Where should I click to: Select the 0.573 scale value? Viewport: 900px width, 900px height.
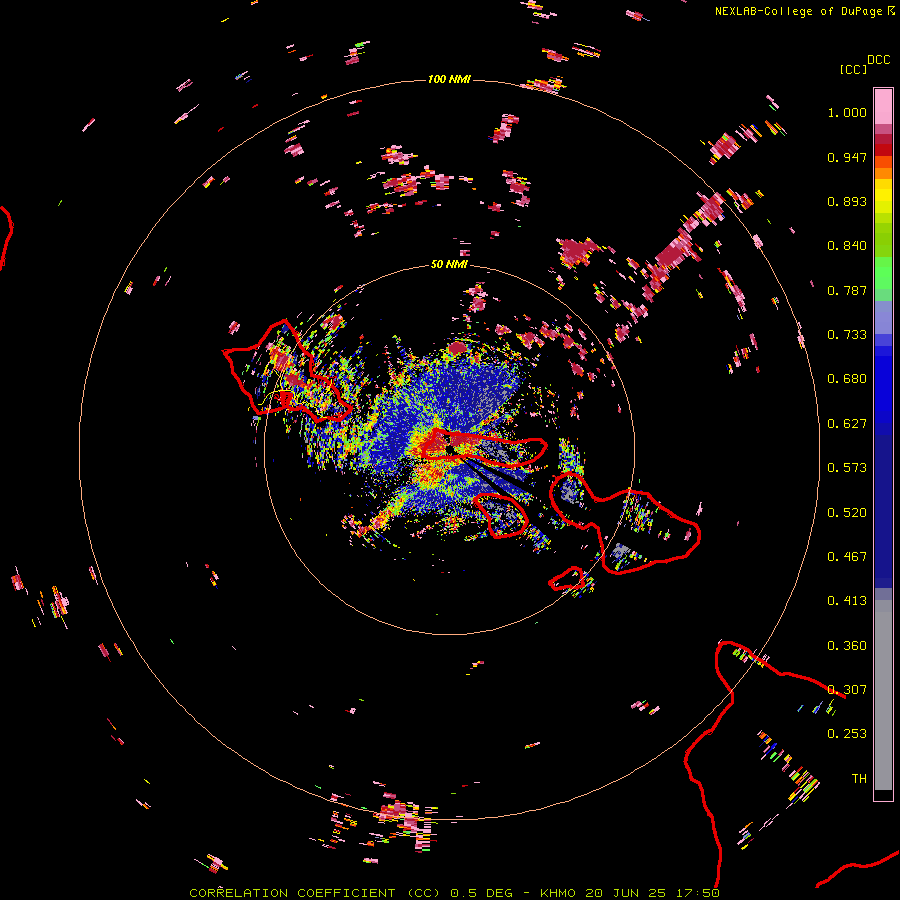tap(847, 468)
